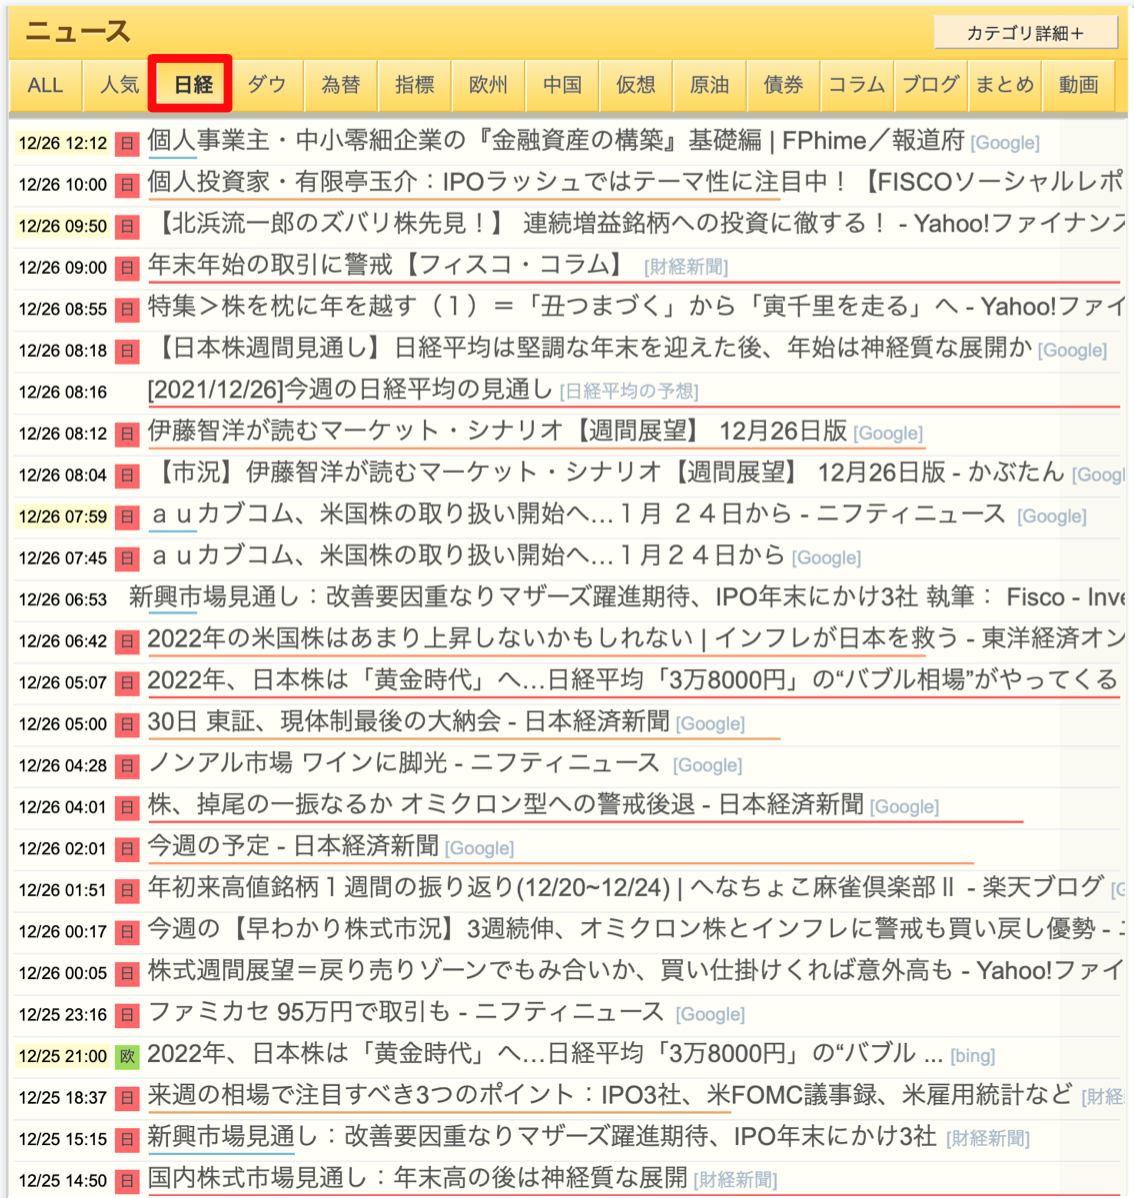
Task: Open the ダウ tab
Action: click(x=267, y=85)
